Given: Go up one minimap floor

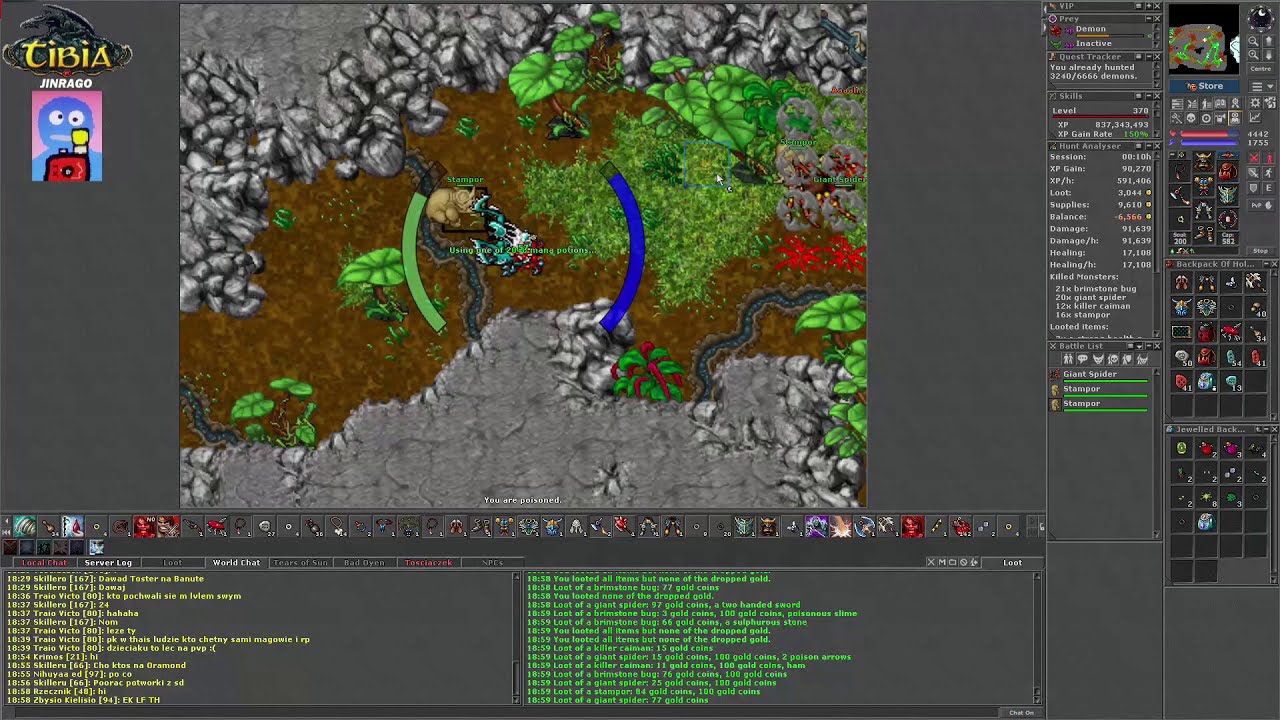Looking at the screenshot, I should (x=1269, y=41).
